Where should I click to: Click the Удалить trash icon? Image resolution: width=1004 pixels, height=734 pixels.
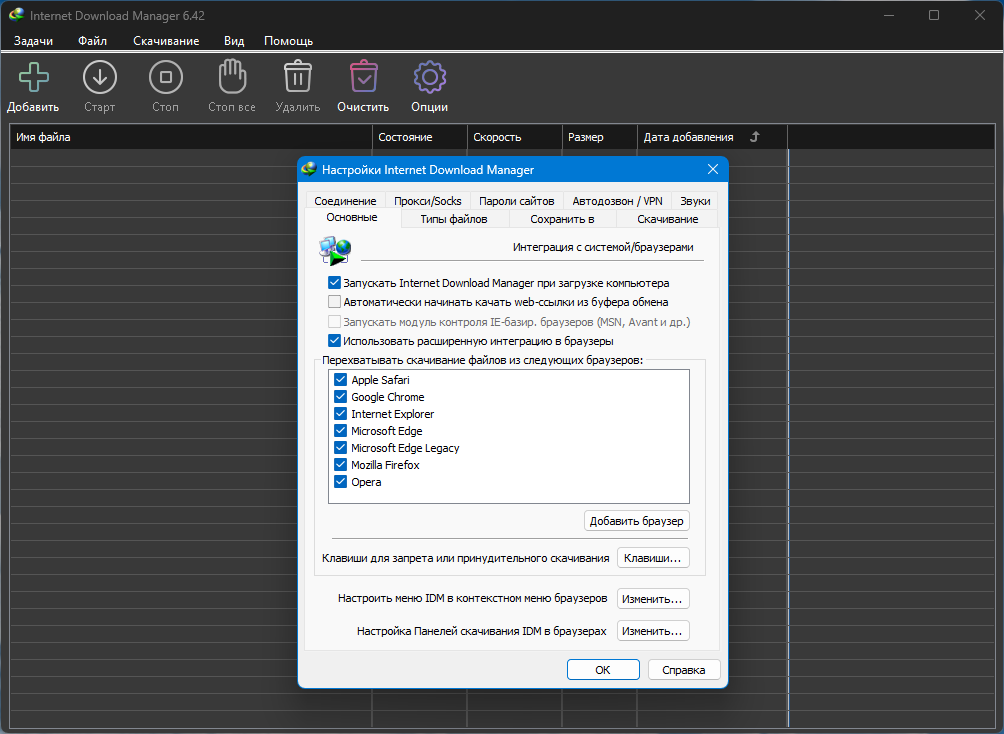[297, 78]
